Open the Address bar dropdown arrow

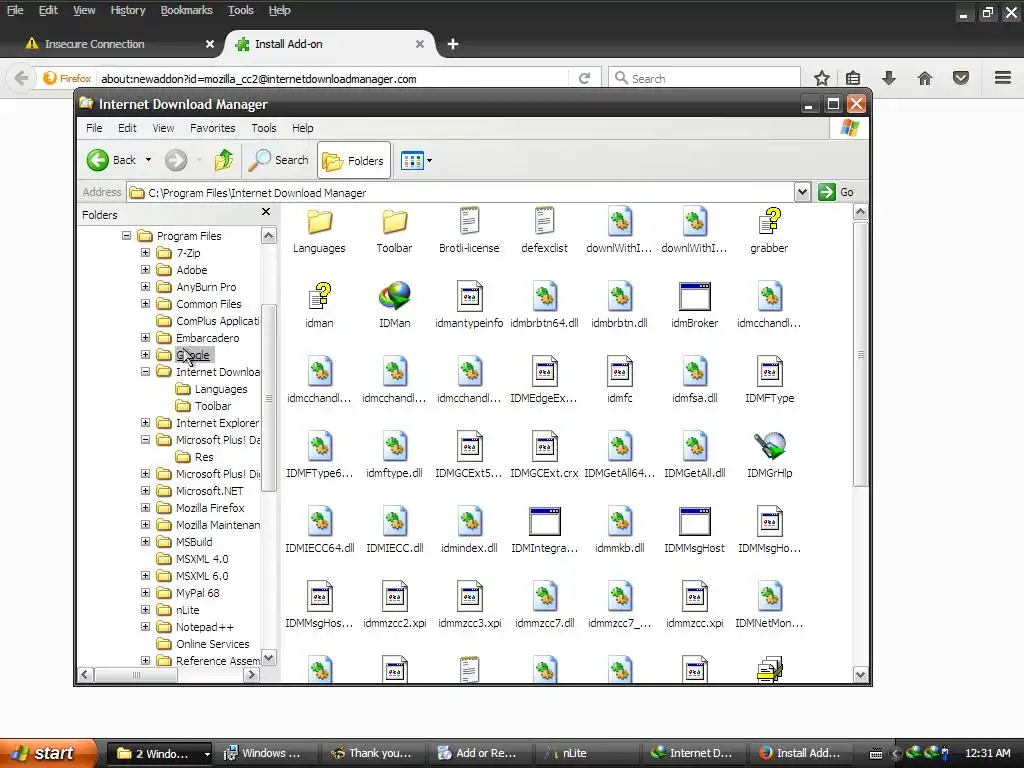pyautogui.click(x=802, y=192)
